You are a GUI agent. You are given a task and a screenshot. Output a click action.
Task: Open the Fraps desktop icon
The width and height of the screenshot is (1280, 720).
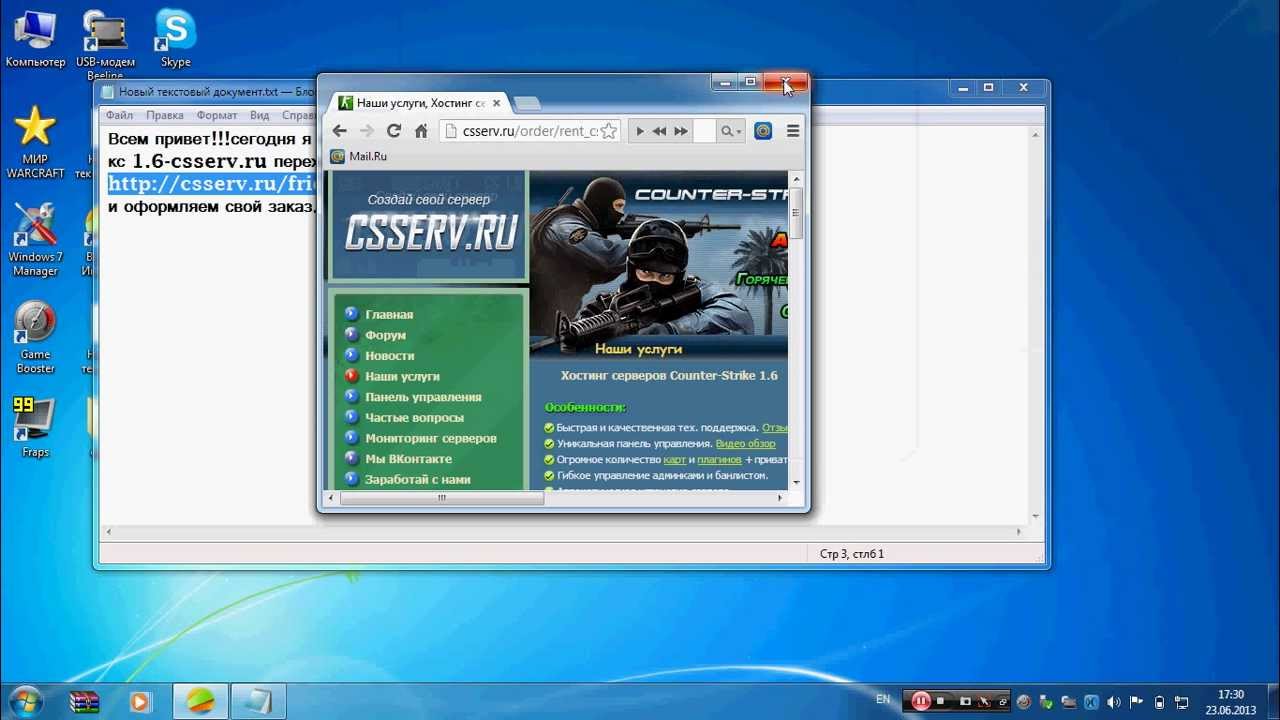point(35,428)
